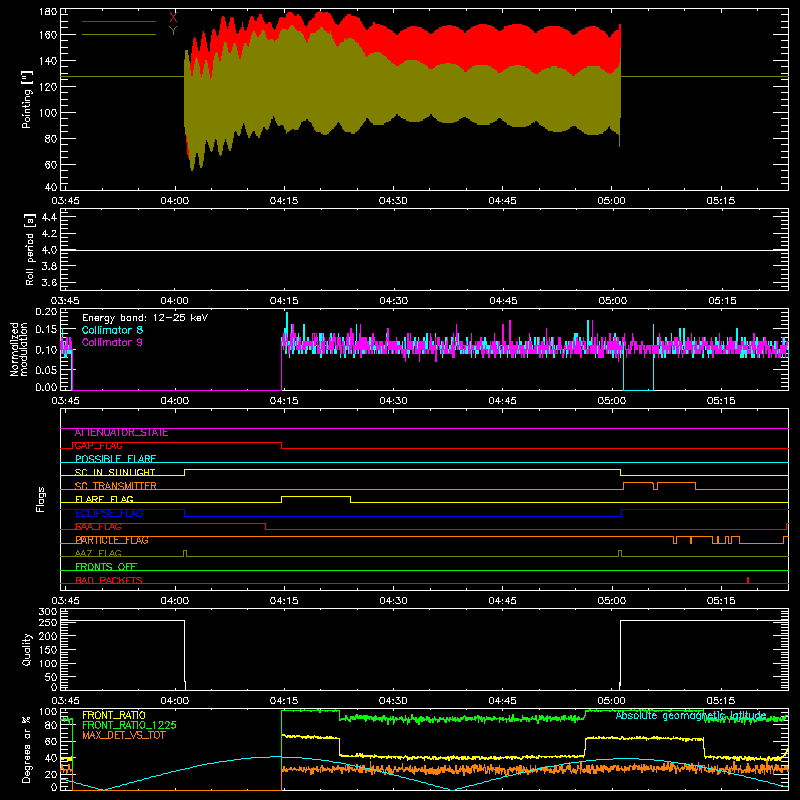800x800 pixels.
Task: Click the raised yellow FLARE_FLAG segment
Action: 316,496
